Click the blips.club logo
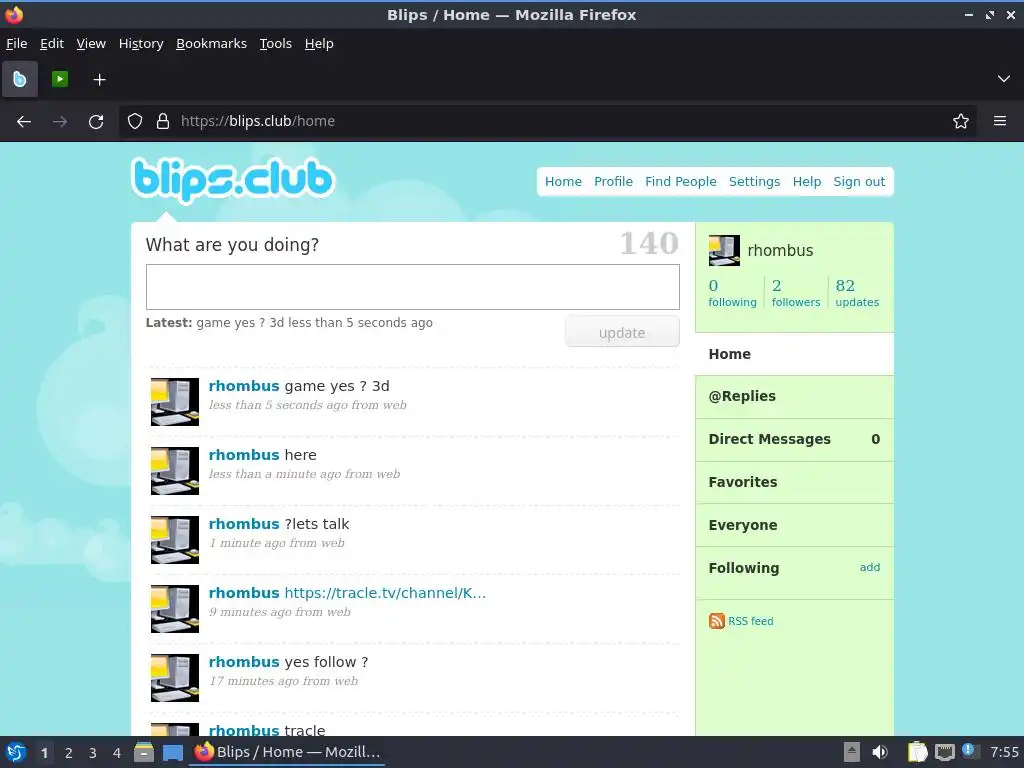1024x768 pixels. [232, 180]
